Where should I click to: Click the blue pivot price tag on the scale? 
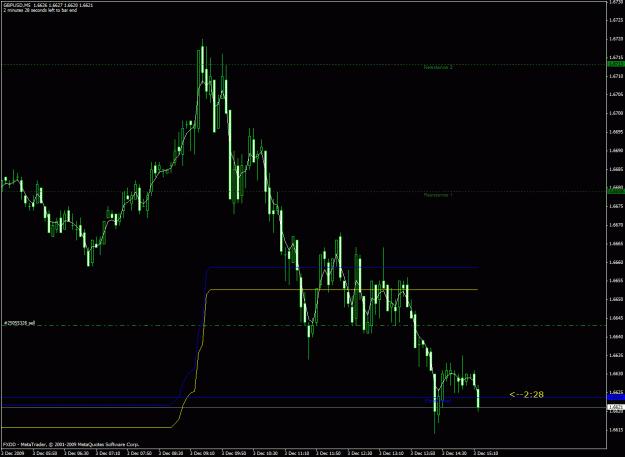point(616,398)
